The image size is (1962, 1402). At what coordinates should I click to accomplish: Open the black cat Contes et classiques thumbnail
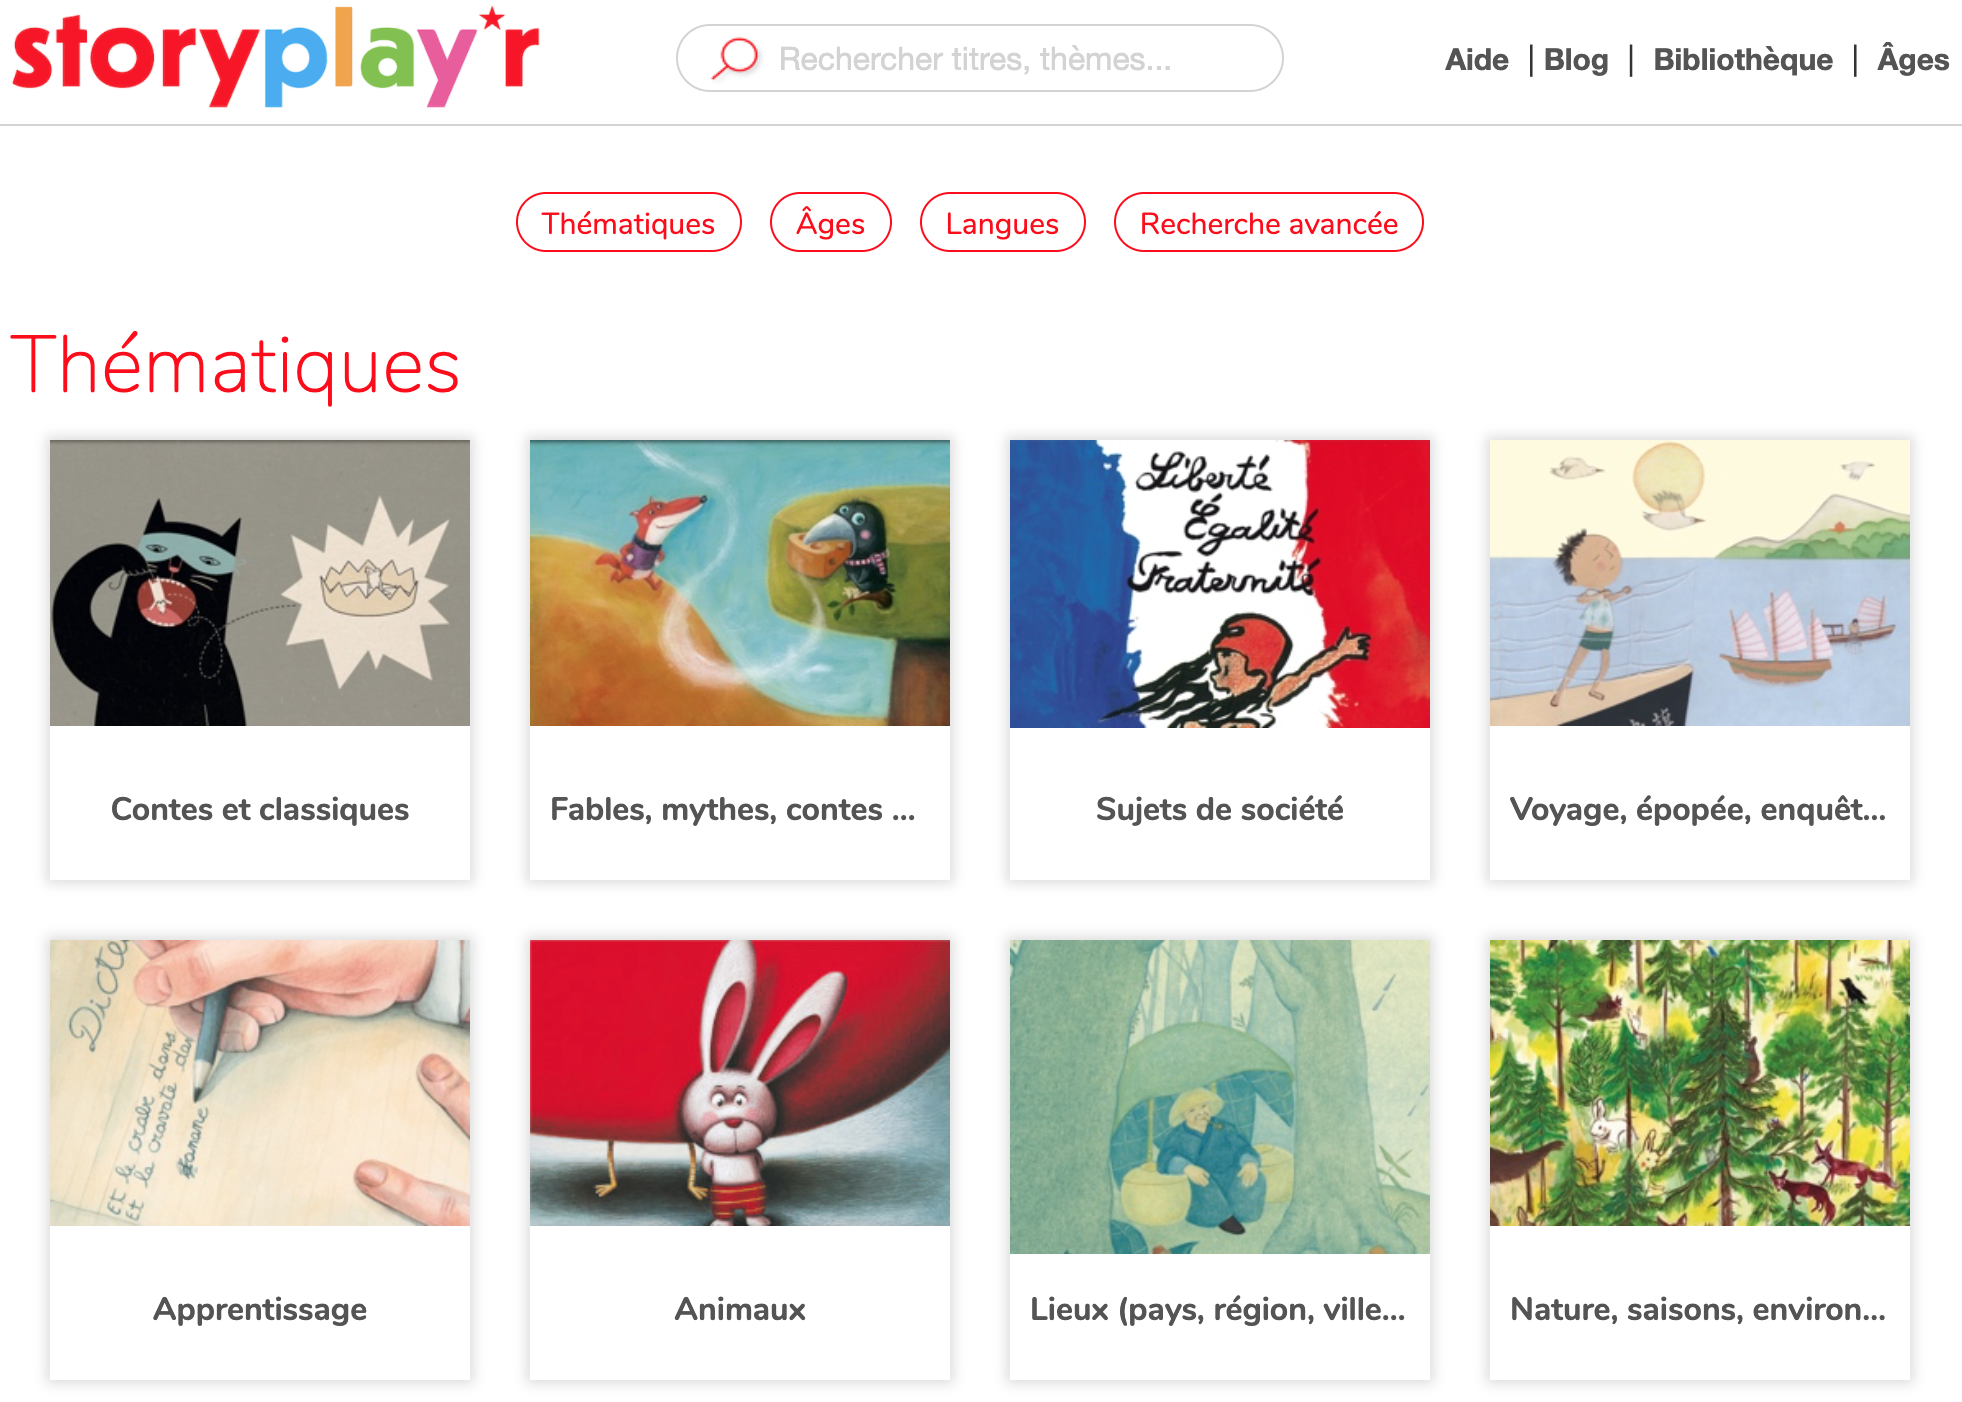click(x=260, y=583)
